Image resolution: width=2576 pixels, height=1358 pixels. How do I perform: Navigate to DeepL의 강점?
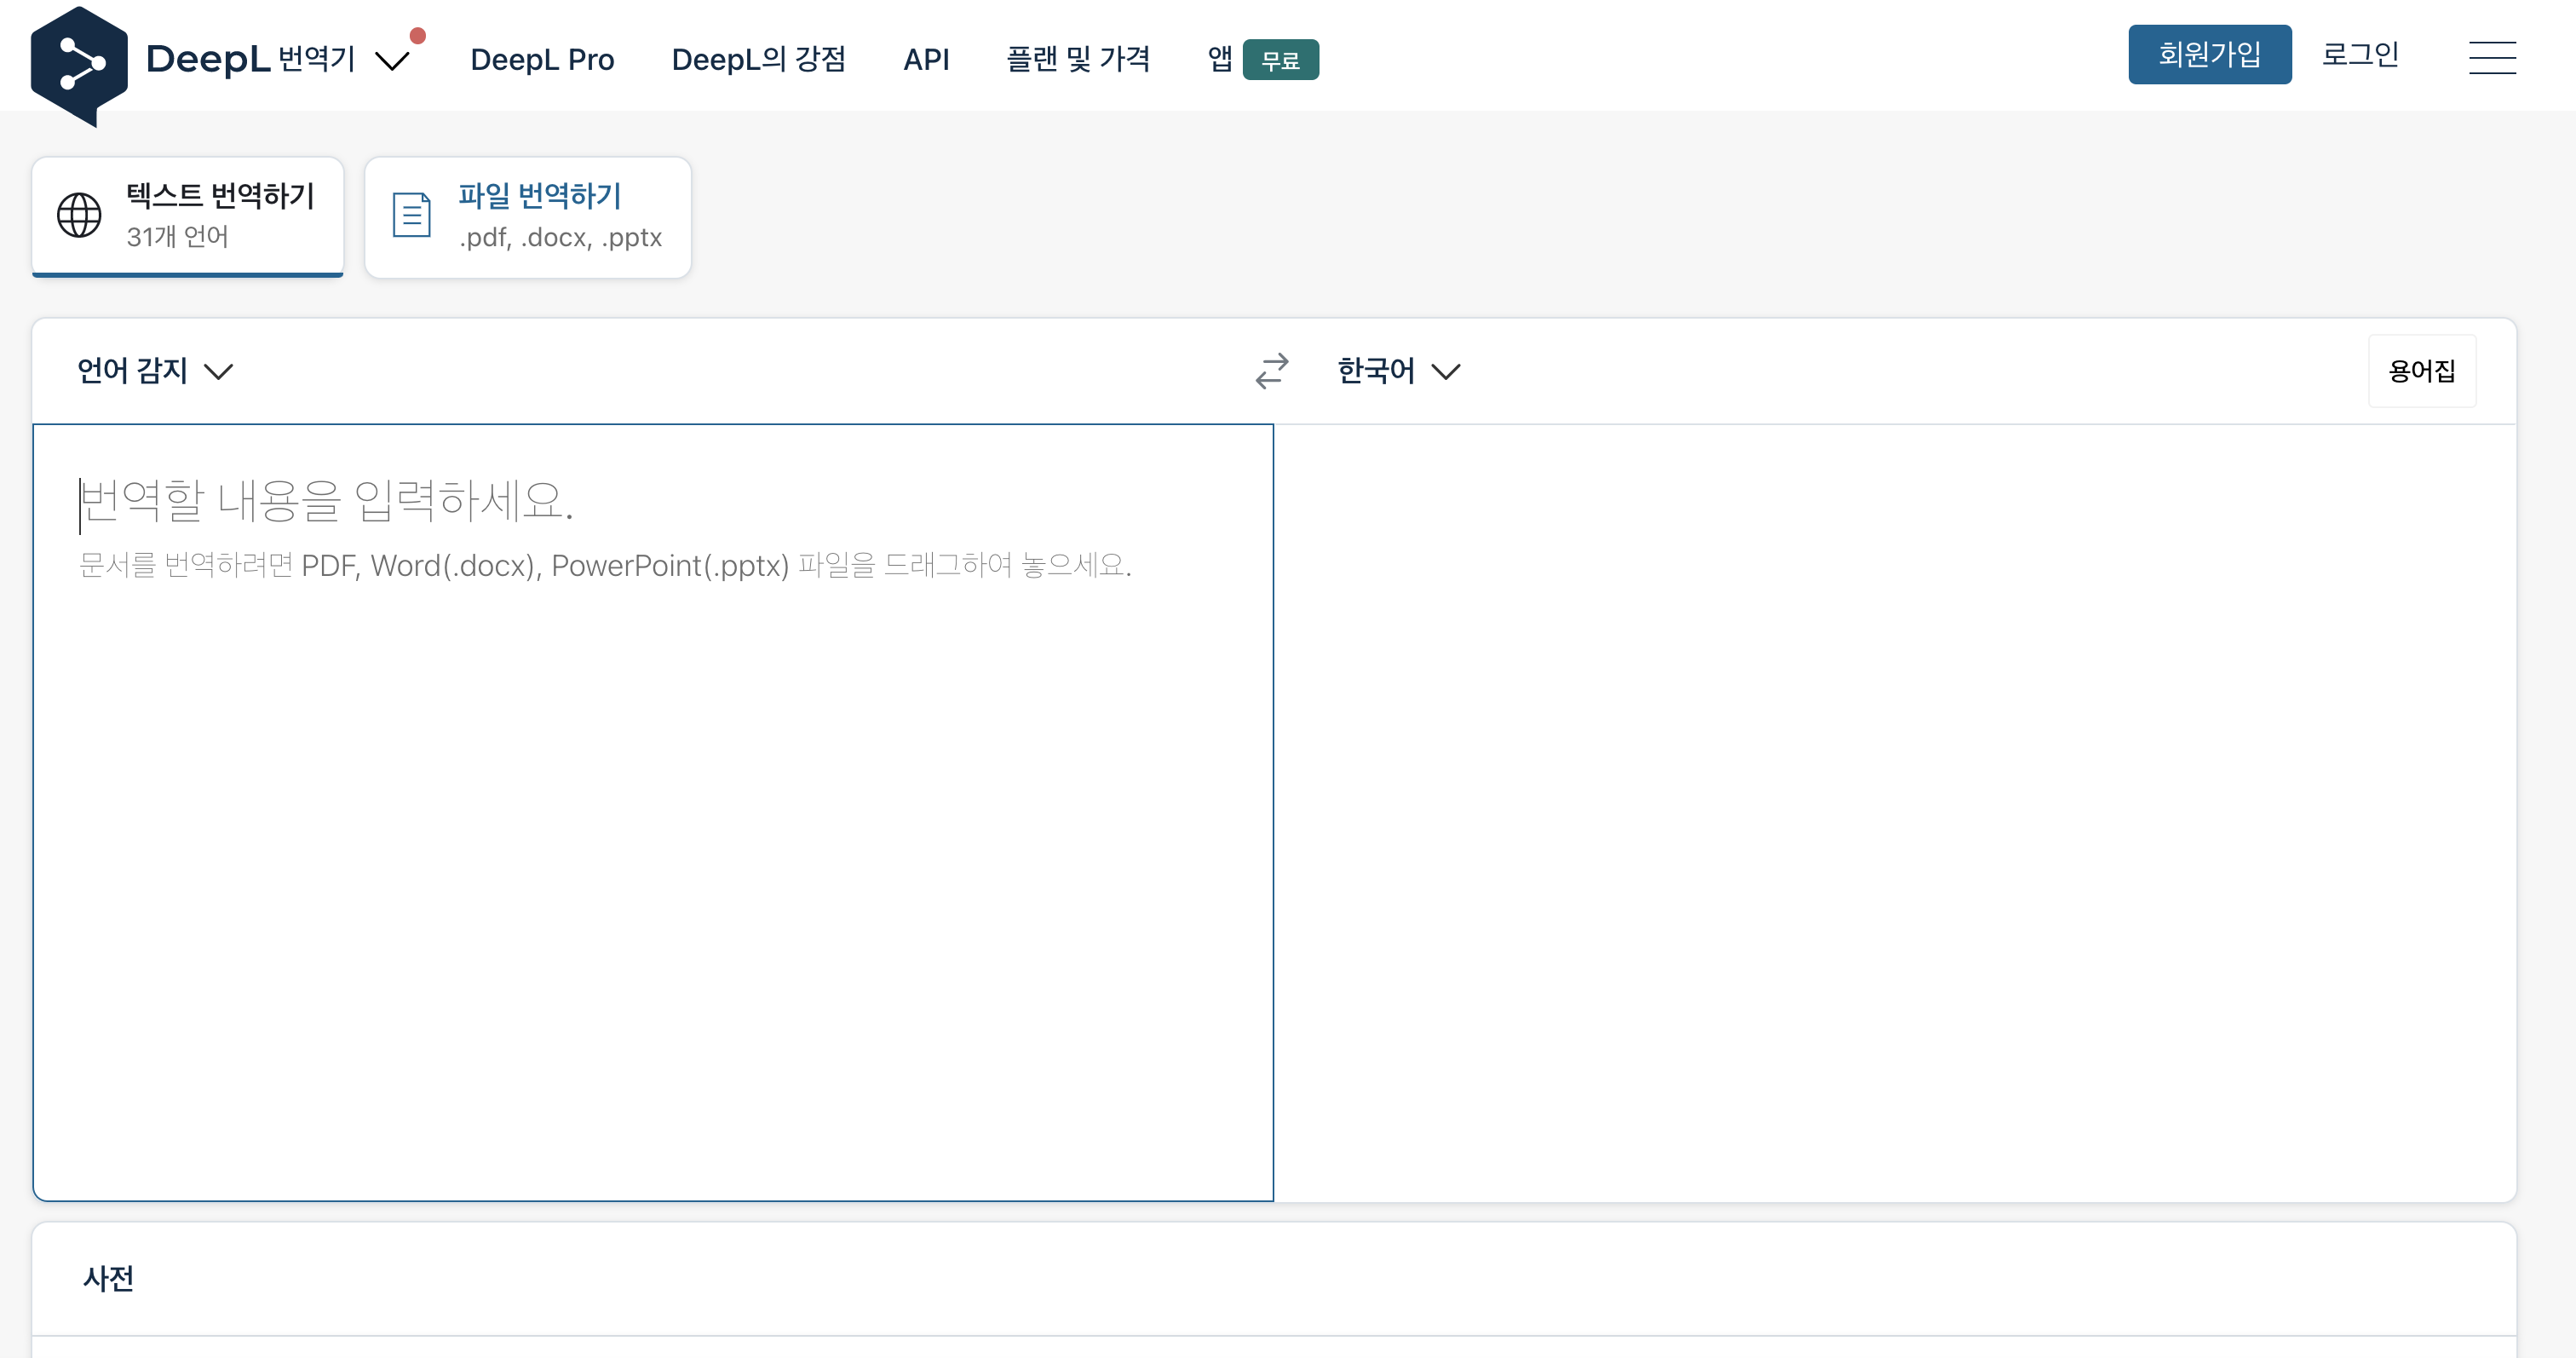[759, 60]
